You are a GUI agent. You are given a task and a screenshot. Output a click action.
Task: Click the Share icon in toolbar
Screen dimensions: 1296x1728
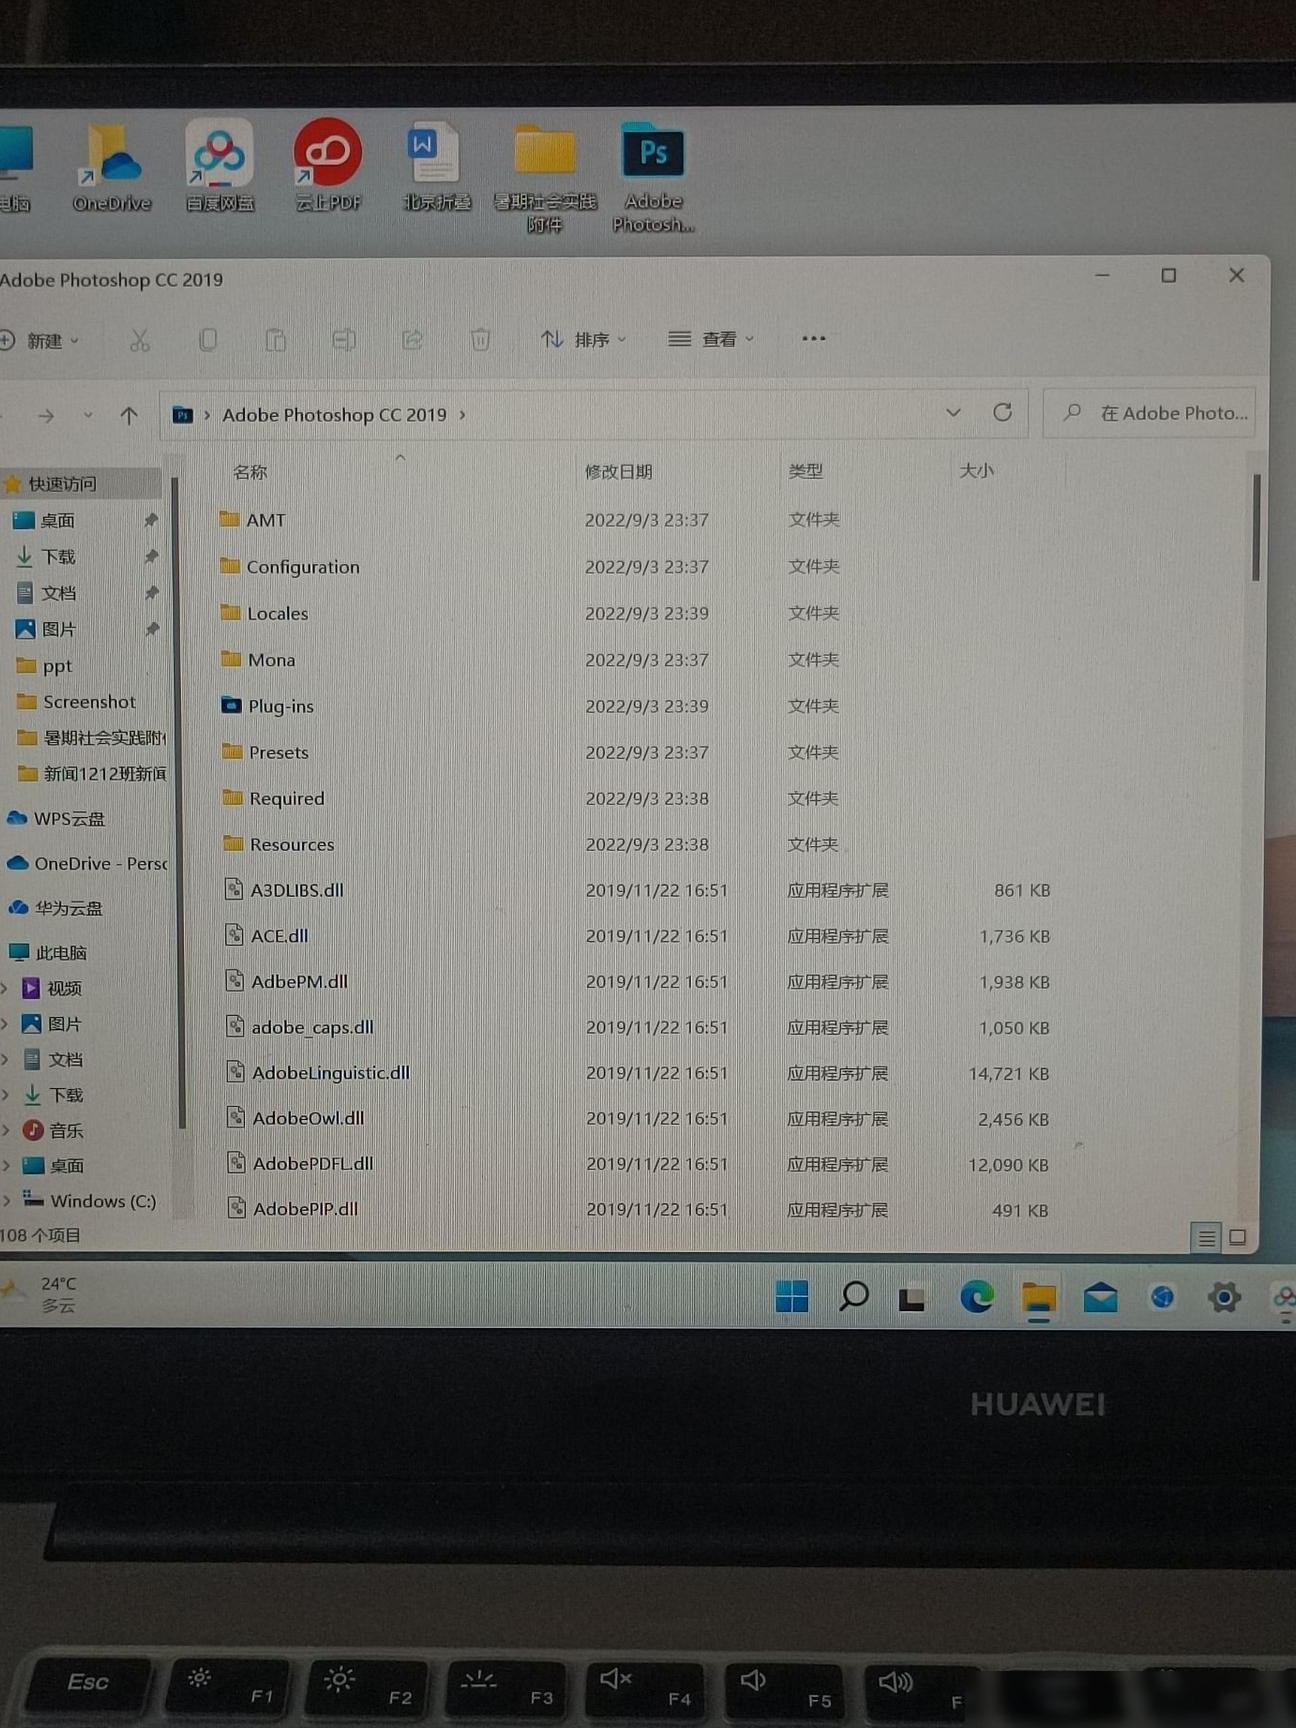click(412, 341)
